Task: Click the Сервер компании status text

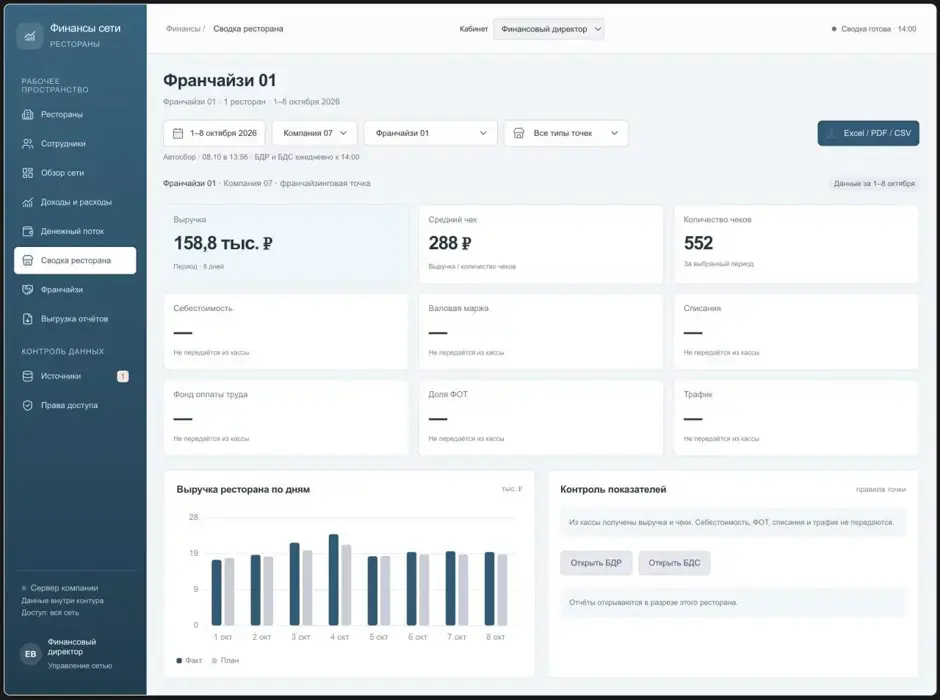Action: (x=64, y=588)
